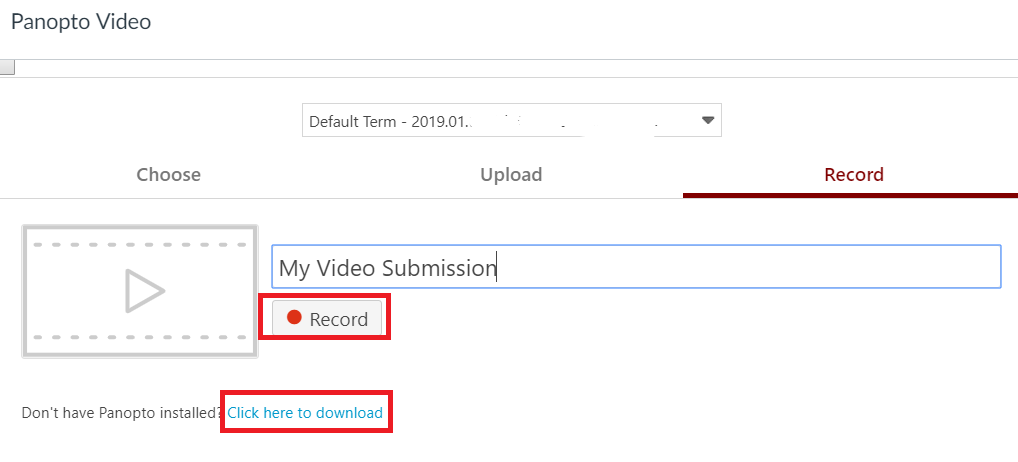Click the play triangle in the video placeholder

tap(144, 291)
